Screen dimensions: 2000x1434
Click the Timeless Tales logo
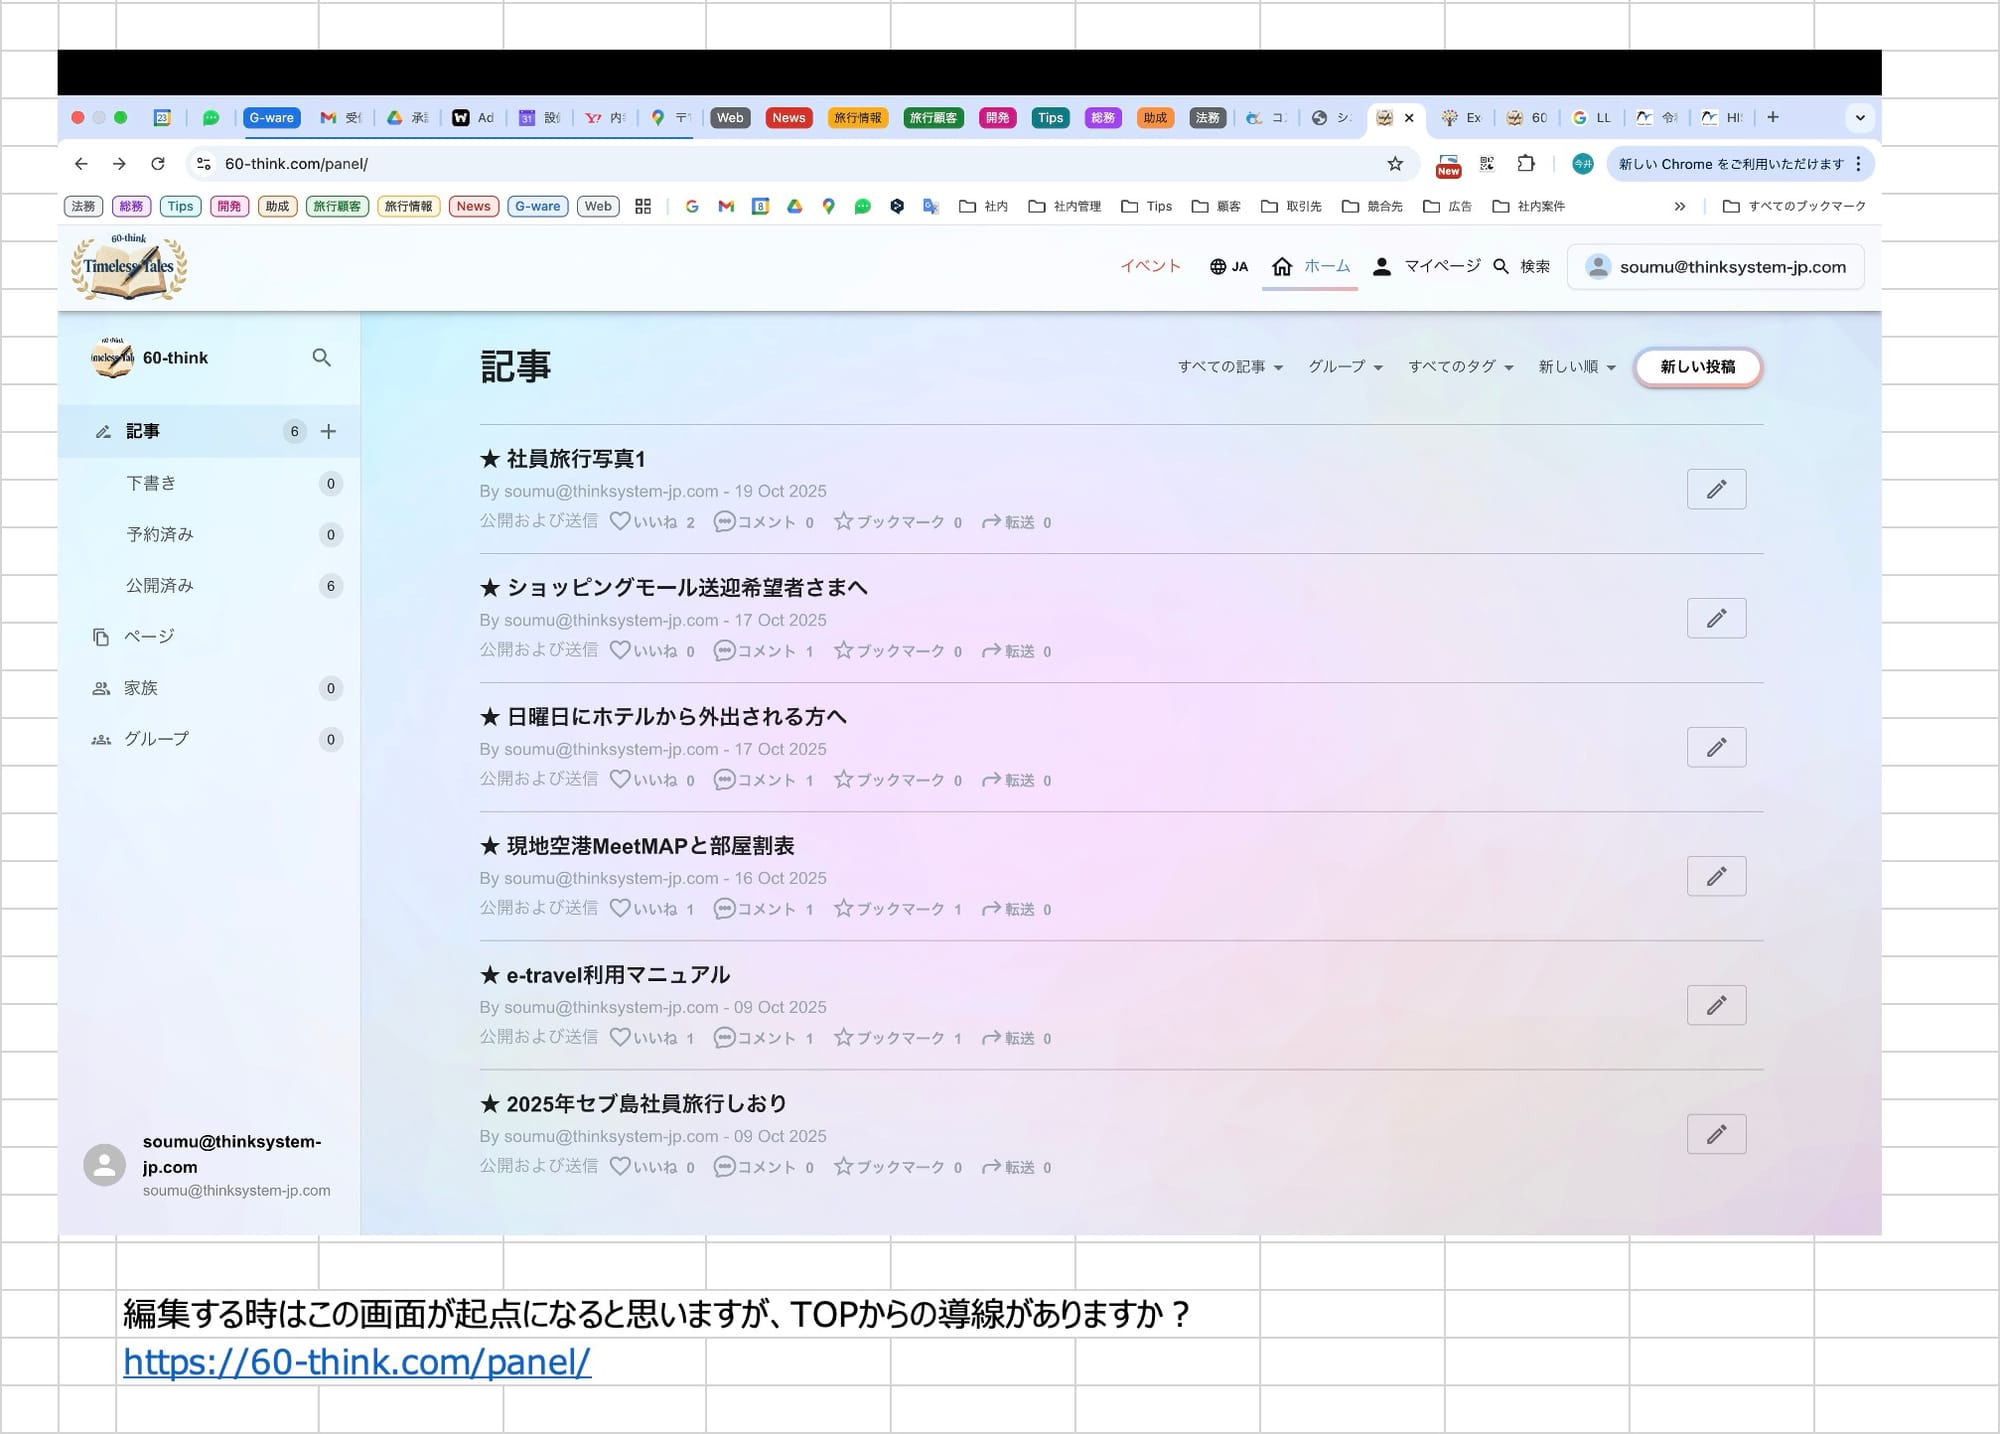129,267
